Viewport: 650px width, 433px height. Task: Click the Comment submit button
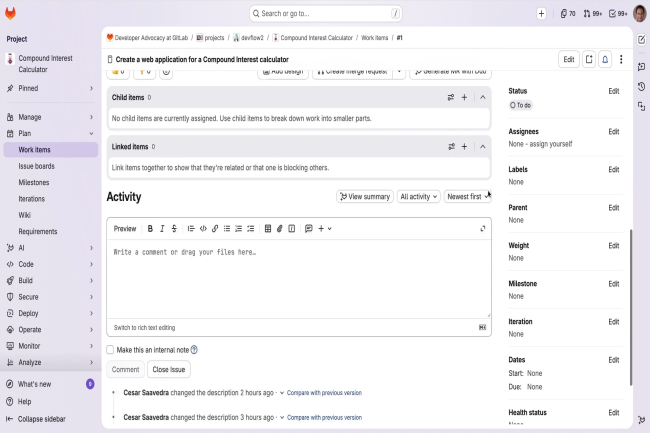pyautogui.click(x=126, y=370)
